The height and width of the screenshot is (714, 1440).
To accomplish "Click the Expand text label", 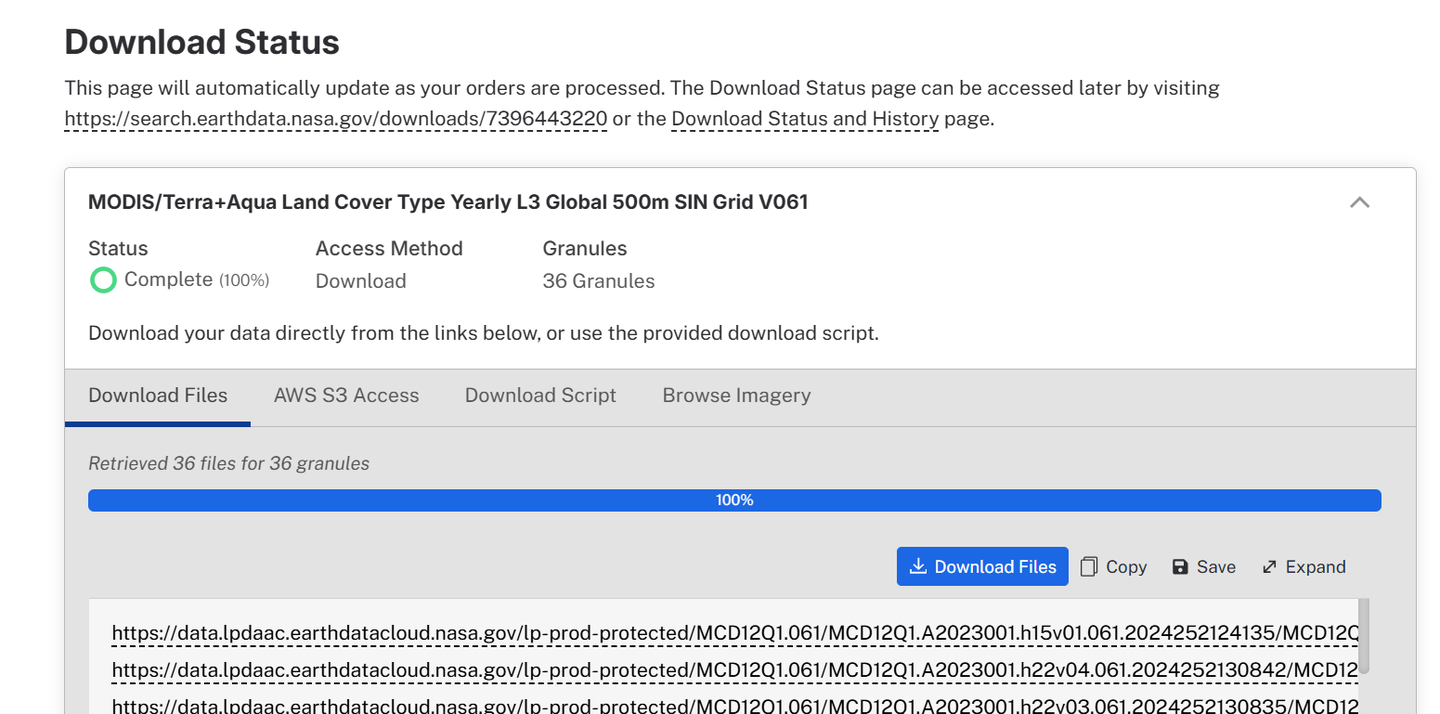I will pos(1315,567).
